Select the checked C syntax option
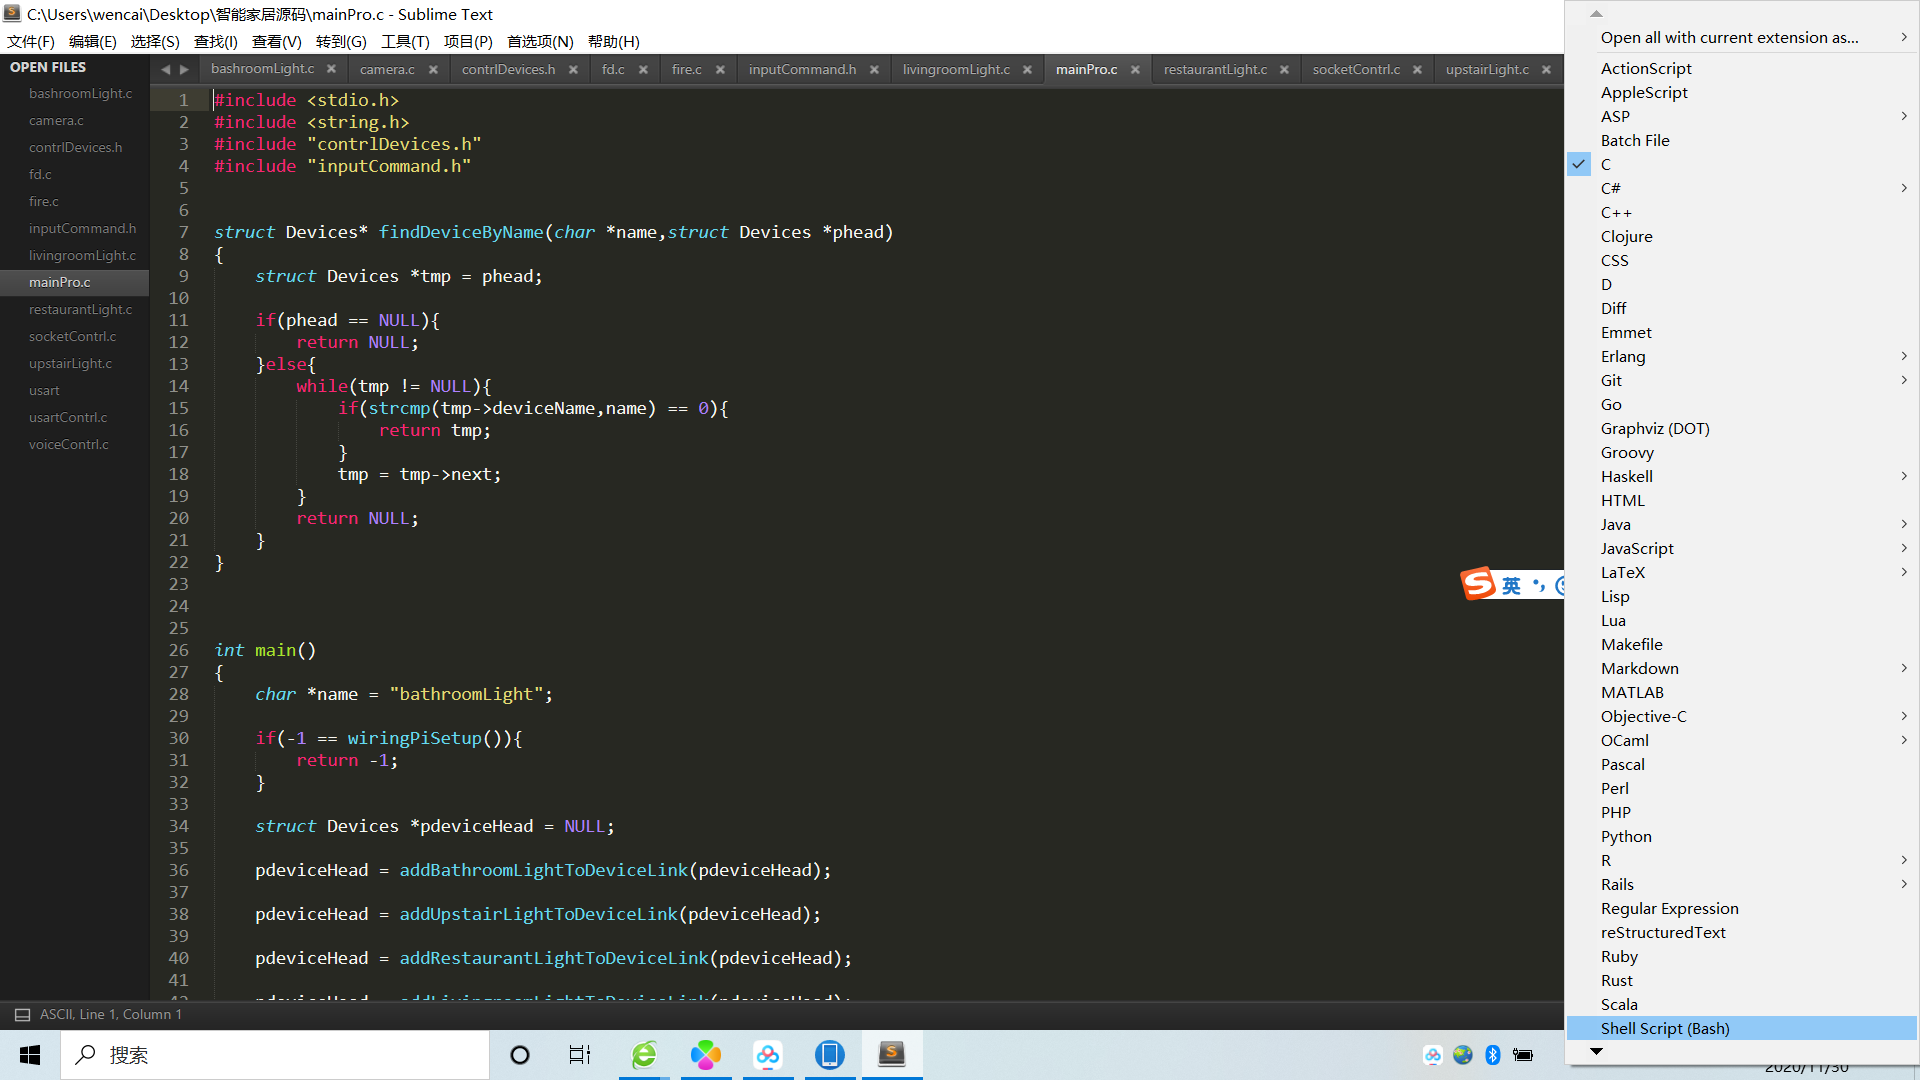1920x1080 pixels. point(1606,165)
